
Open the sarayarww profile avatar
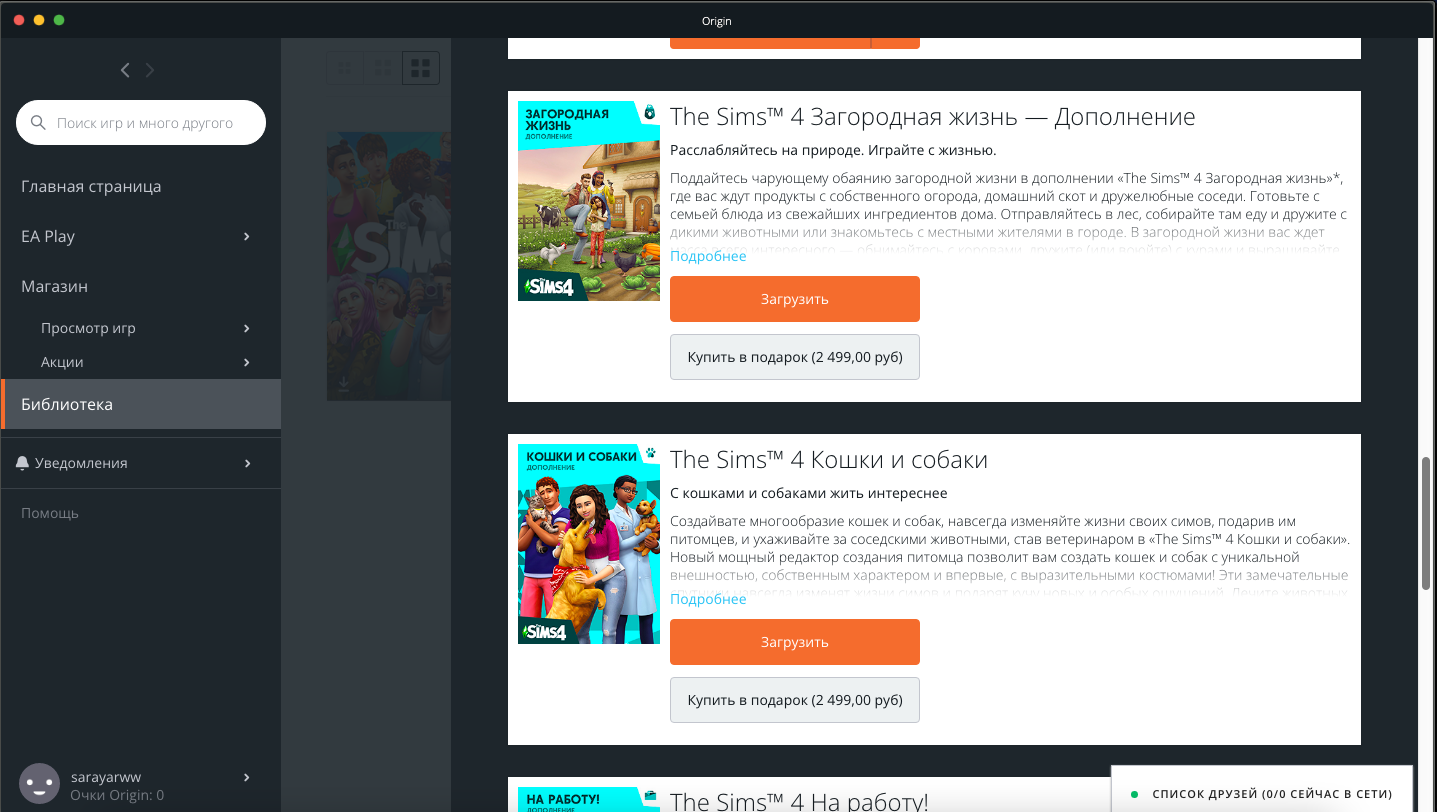point(39,782)
